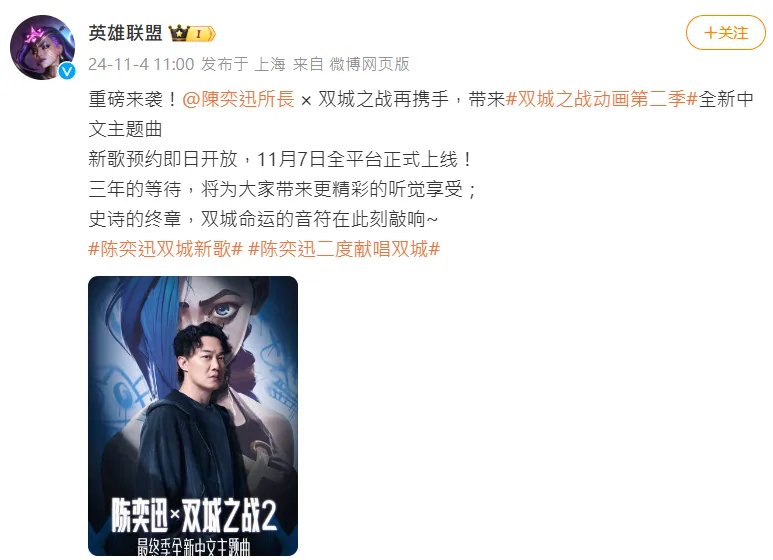Viewport: 773px width, 560px height.
Task: Click the 微博网页版 source link
Action: click(369, 64)
